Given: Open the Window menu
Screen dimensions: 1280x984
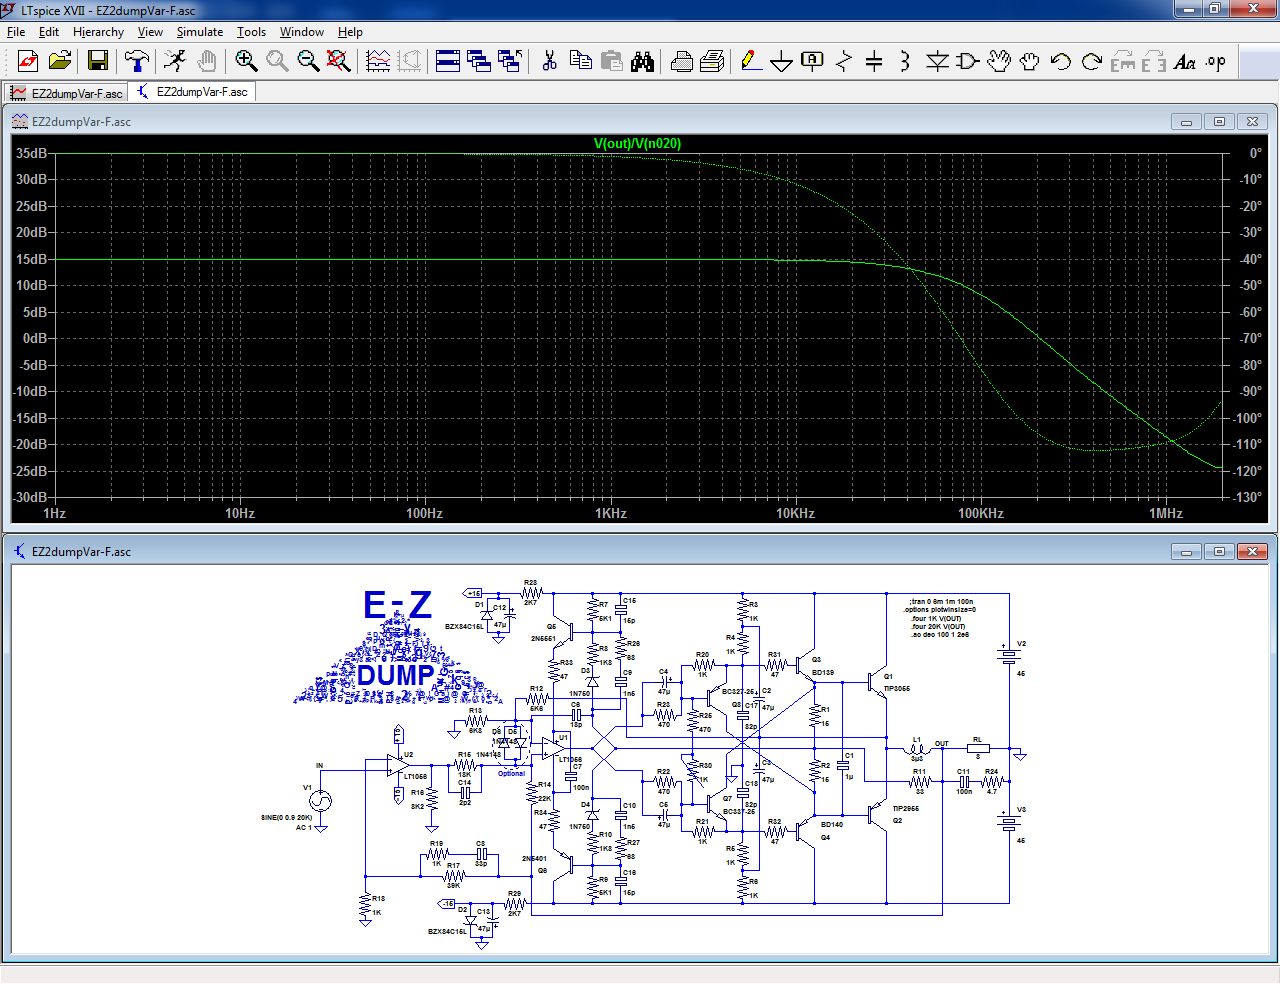Looking at the screenshot, I should [302, 32].
